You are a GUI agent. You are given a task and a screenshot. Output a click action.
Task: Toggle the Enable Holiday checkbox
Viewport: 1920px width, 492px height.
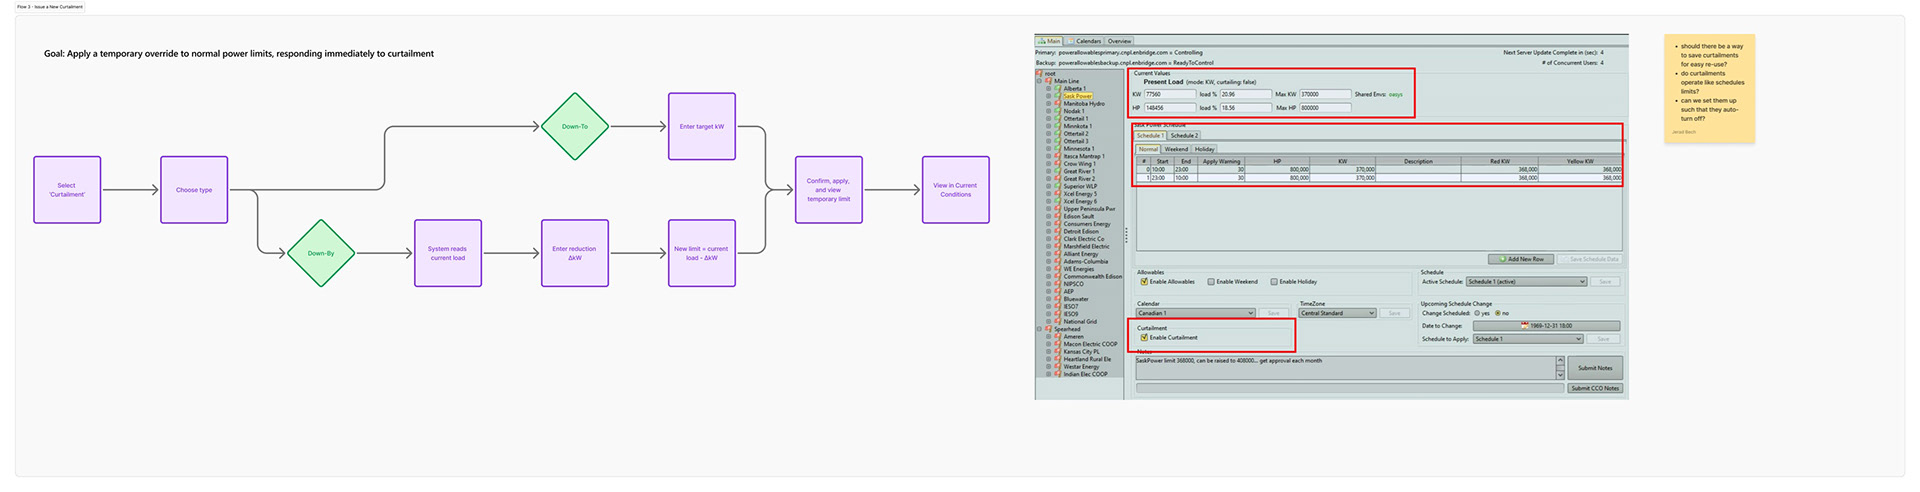[1274, 282]
